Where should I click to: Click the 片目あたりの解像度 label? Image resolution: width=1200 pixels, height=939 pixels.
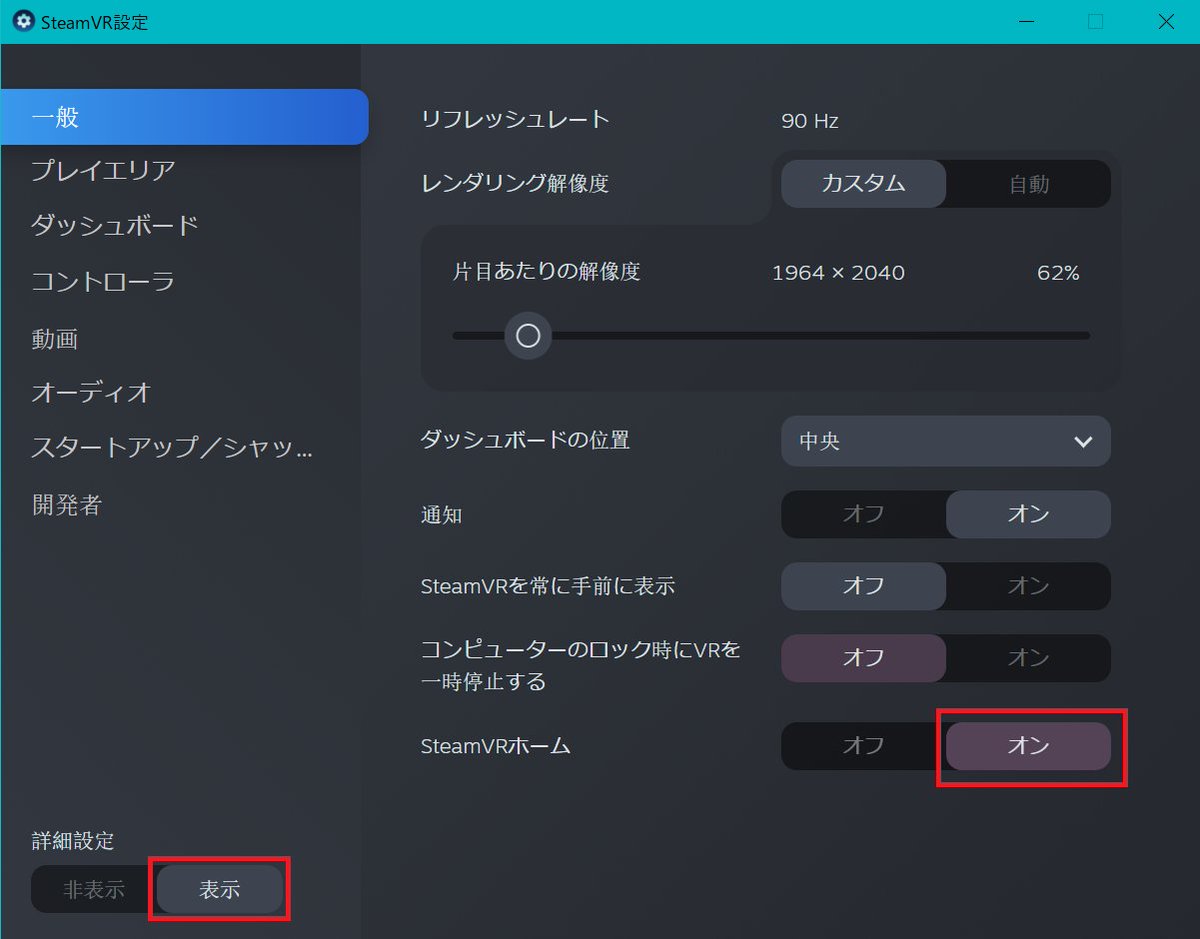tap(546, 271)
